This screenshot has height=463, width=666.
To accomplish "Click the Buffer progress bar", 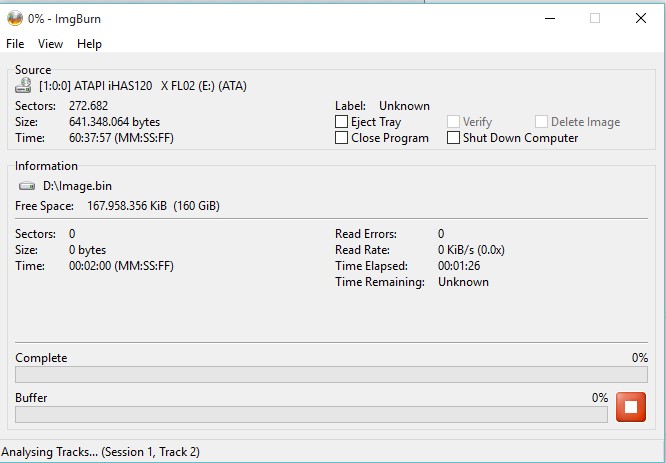I will click(311, 415).
